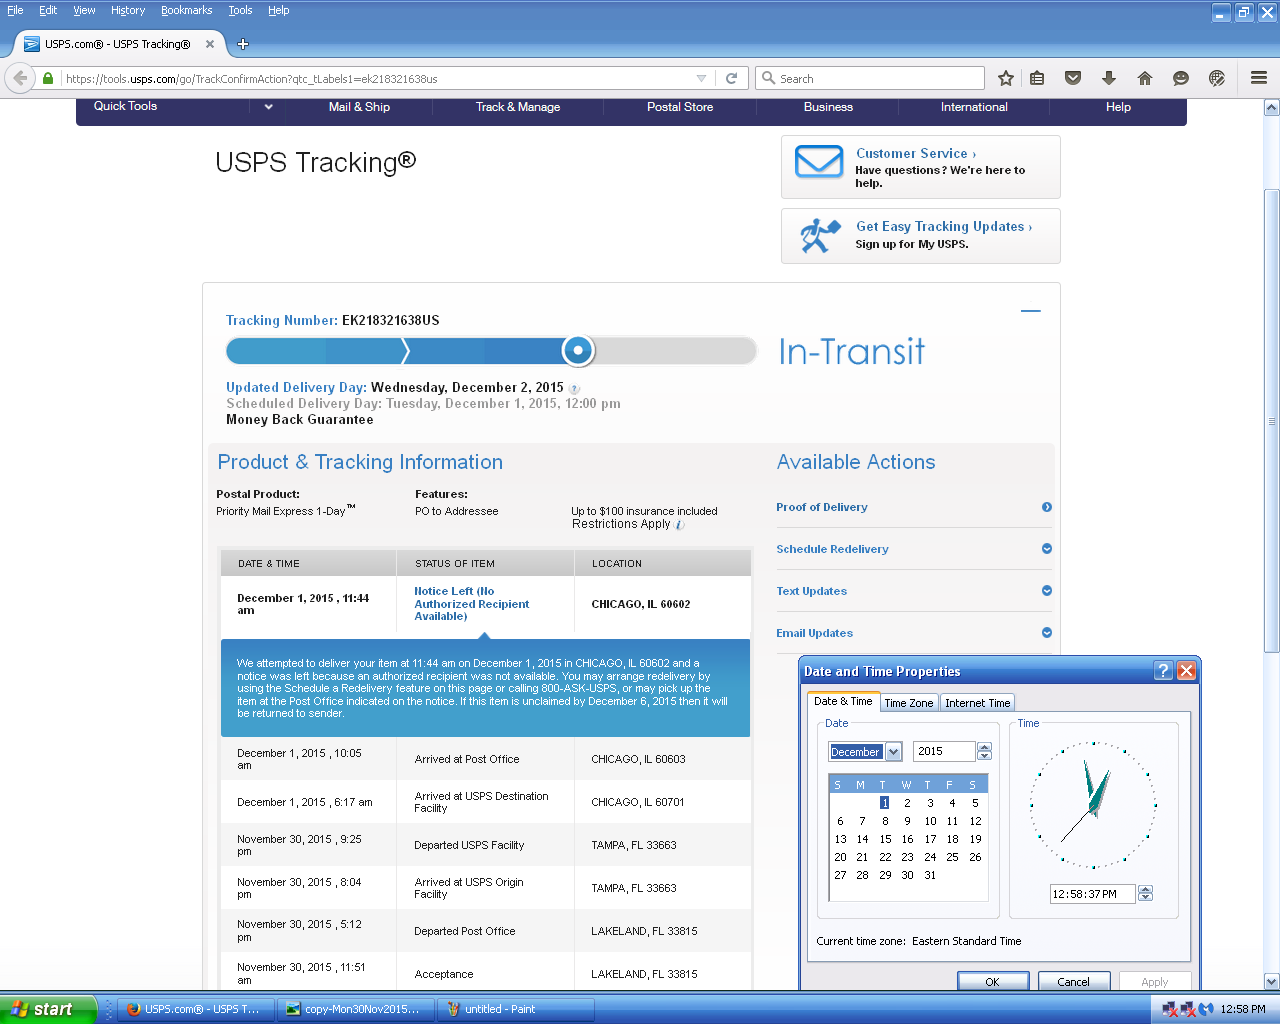Click the Pocket save icon
The width and height of the screenshot is (1280, 1024).
click(x=1073, y=78)
